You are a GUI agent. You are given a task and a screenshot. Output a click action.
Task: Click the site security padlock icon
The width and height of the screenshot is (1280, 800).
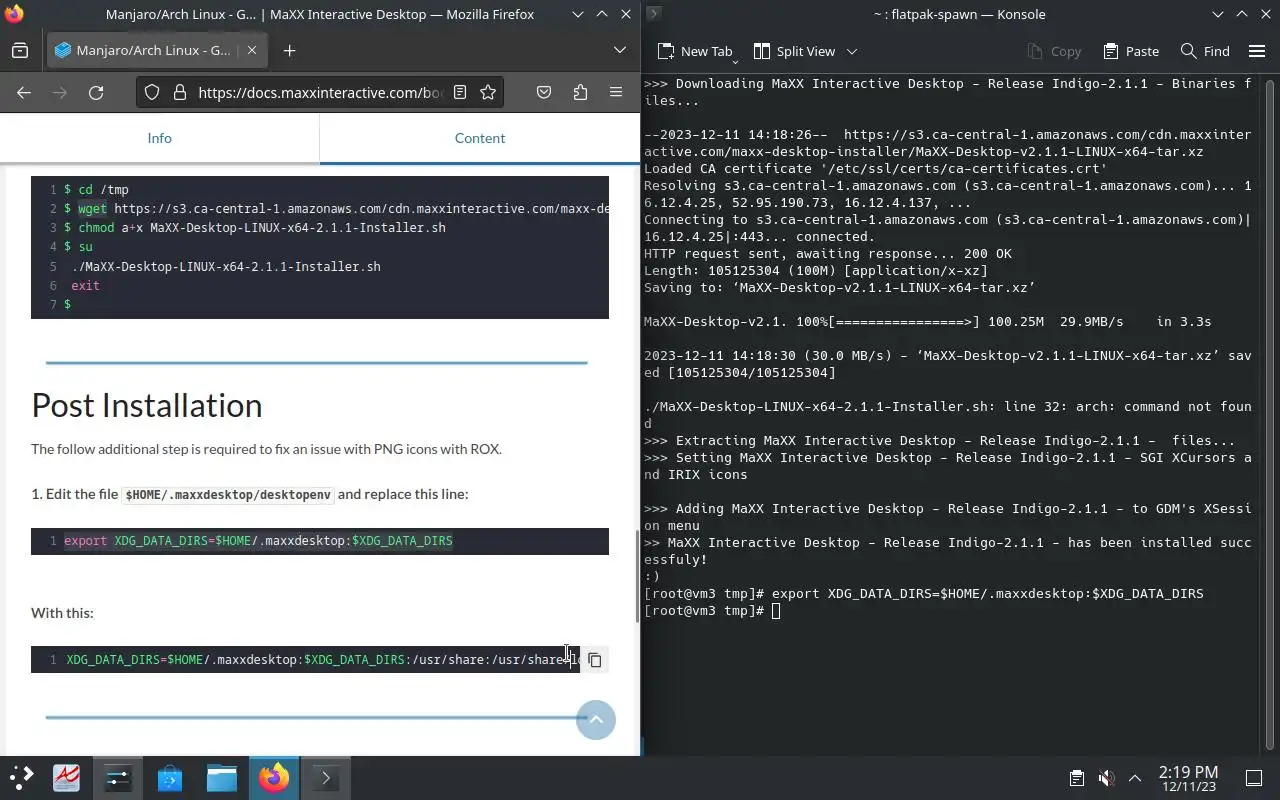click(180, 92)
